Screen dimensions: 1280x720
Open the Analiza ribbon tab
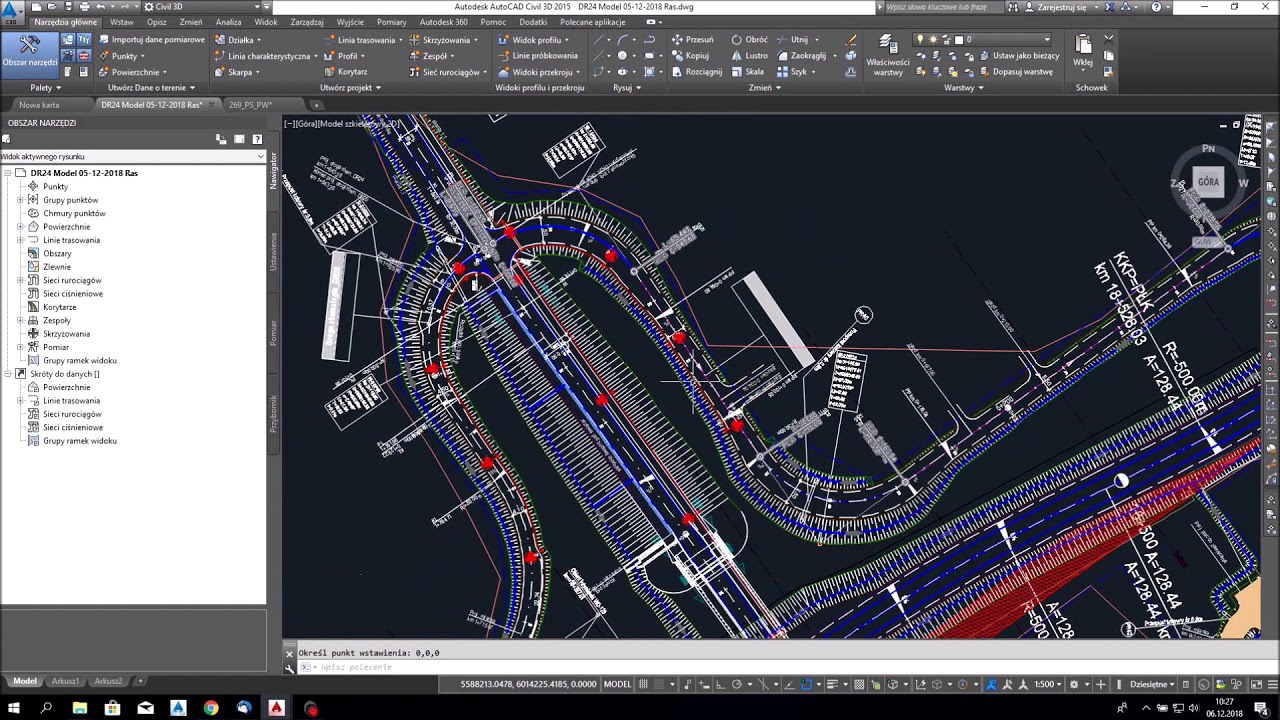228,21
